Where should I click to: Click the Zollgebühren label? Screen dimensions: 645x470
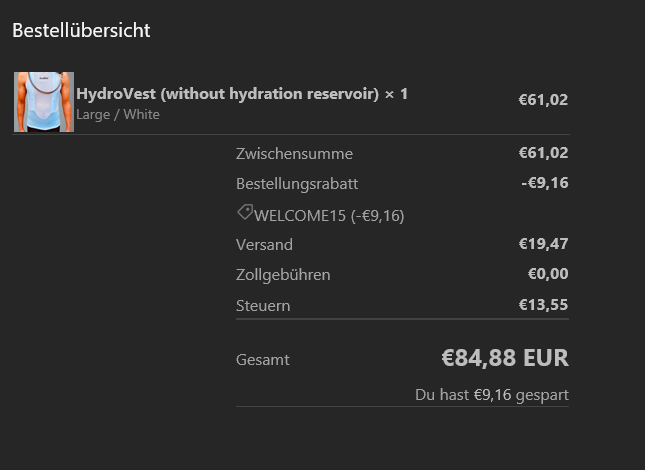coord(283,275)
